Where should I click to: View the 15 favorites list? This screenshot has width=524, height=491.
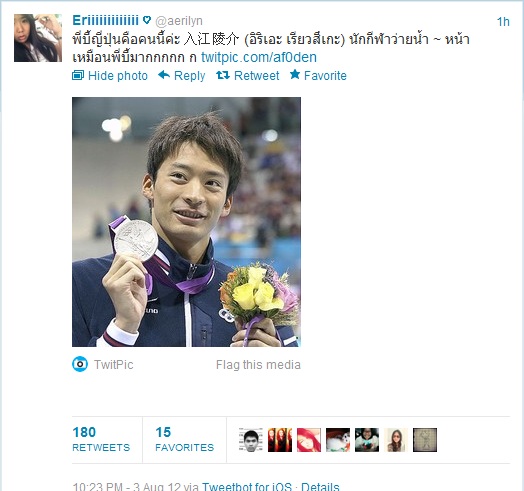(184, 440)
